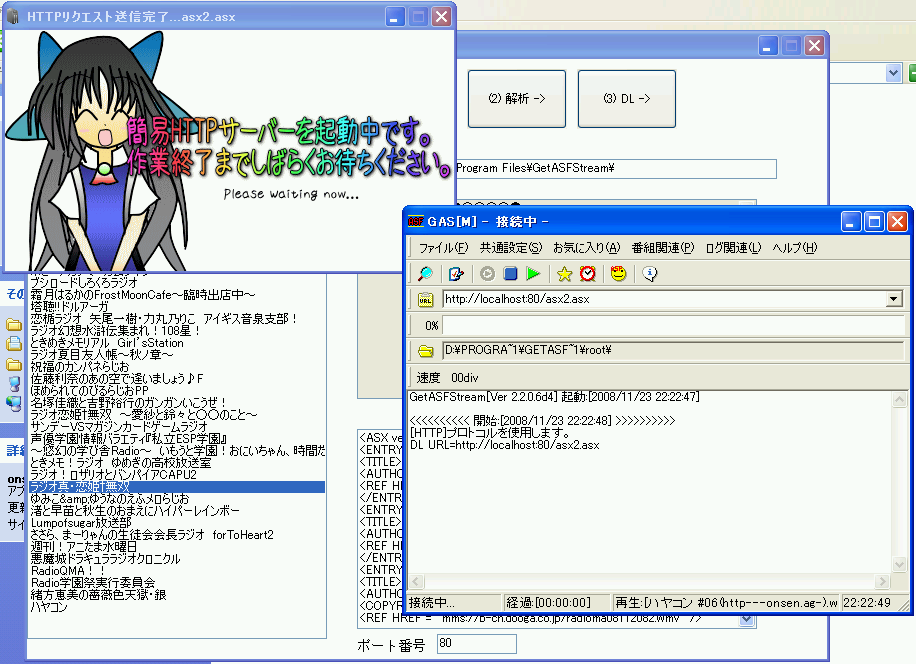Click the 22:22:49 clock in status bar

pos(867,603)
